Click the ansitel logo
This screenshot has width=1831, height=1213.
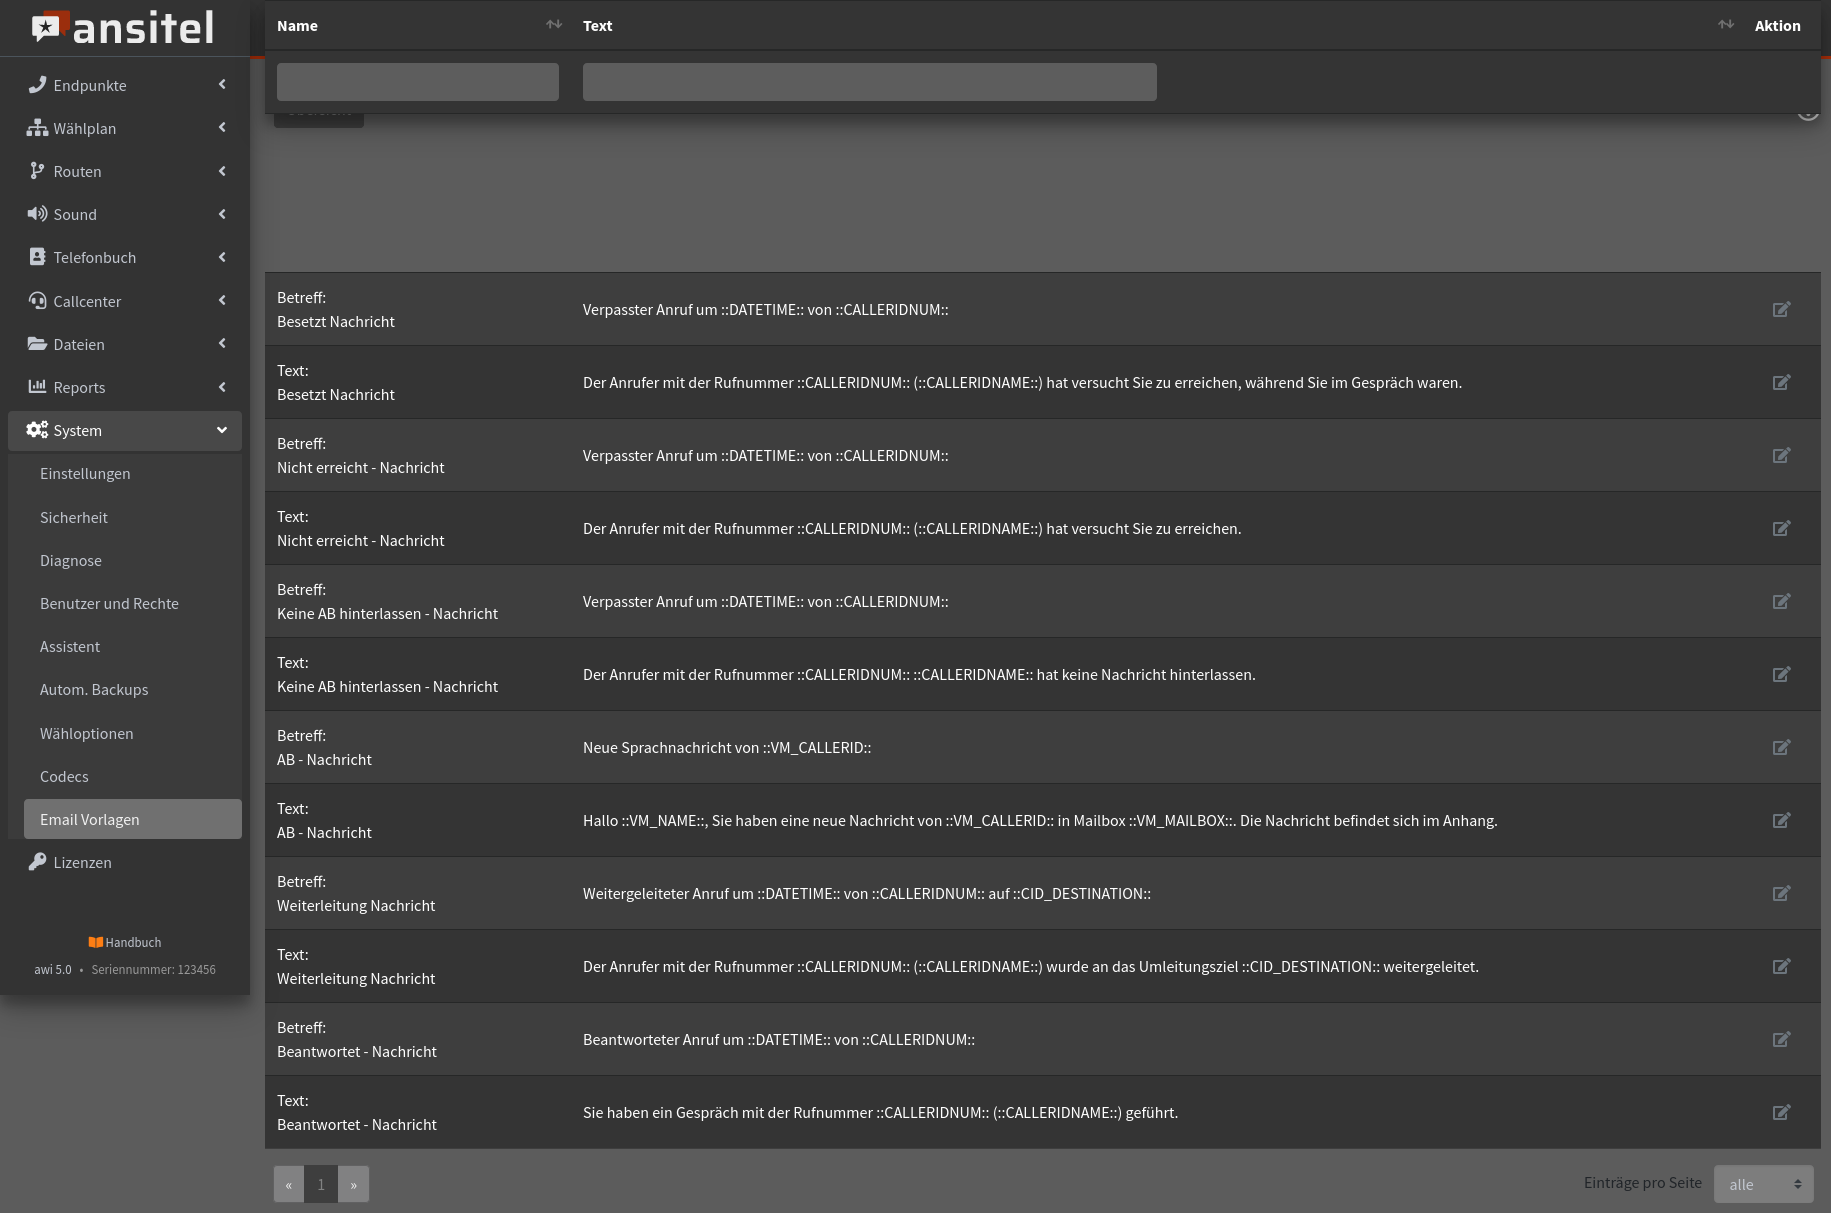tap(124, 28)
